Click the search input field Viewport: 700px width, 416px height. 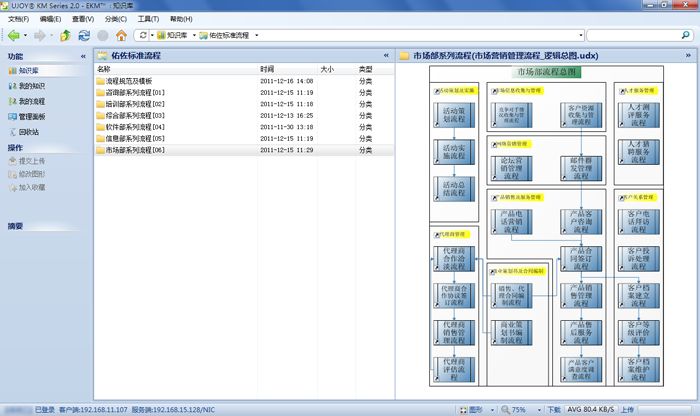tap(634, 35)
